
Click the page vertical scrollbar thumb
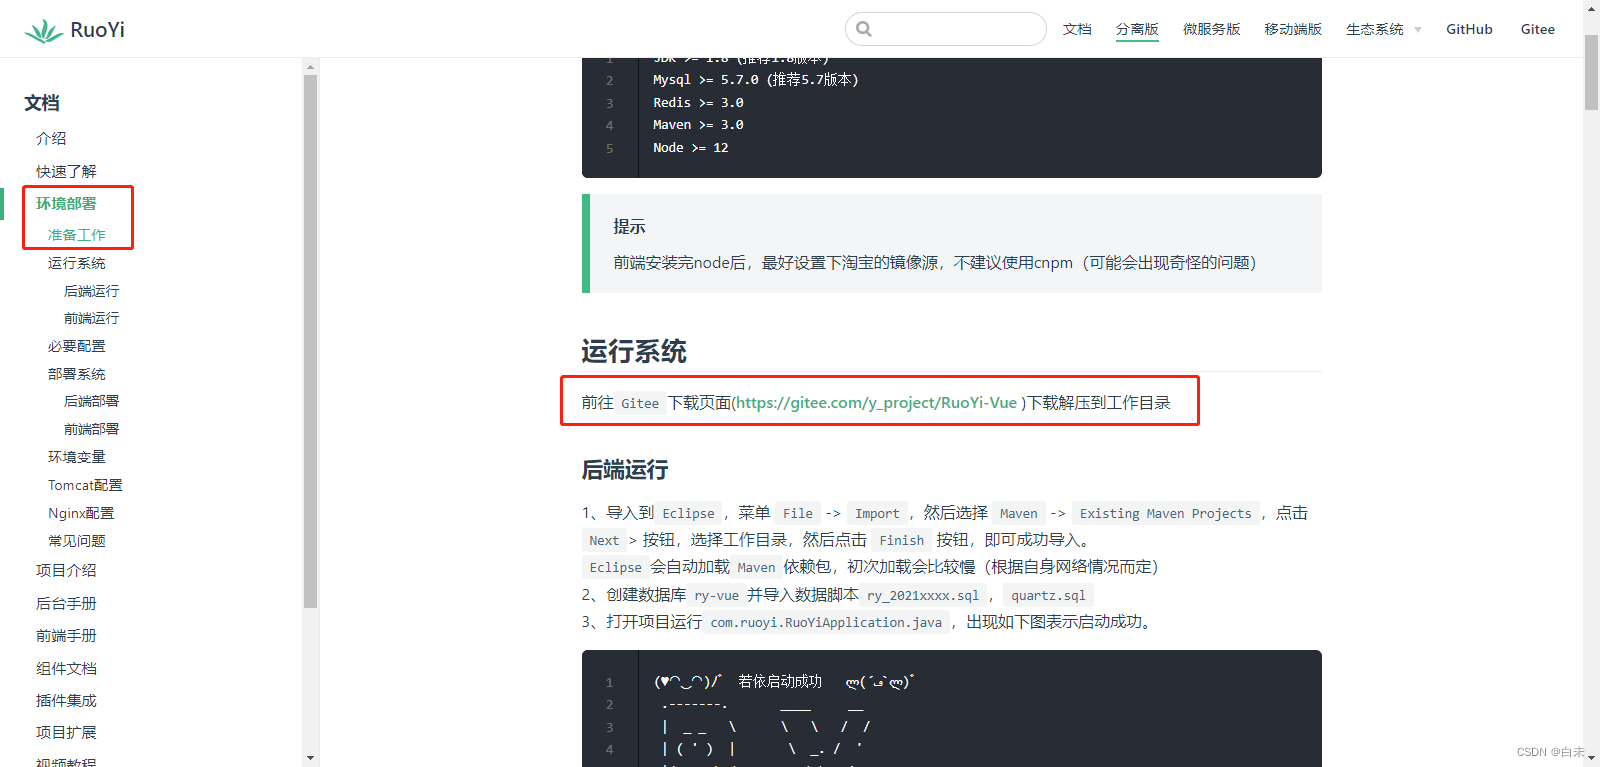point(1591,72)
